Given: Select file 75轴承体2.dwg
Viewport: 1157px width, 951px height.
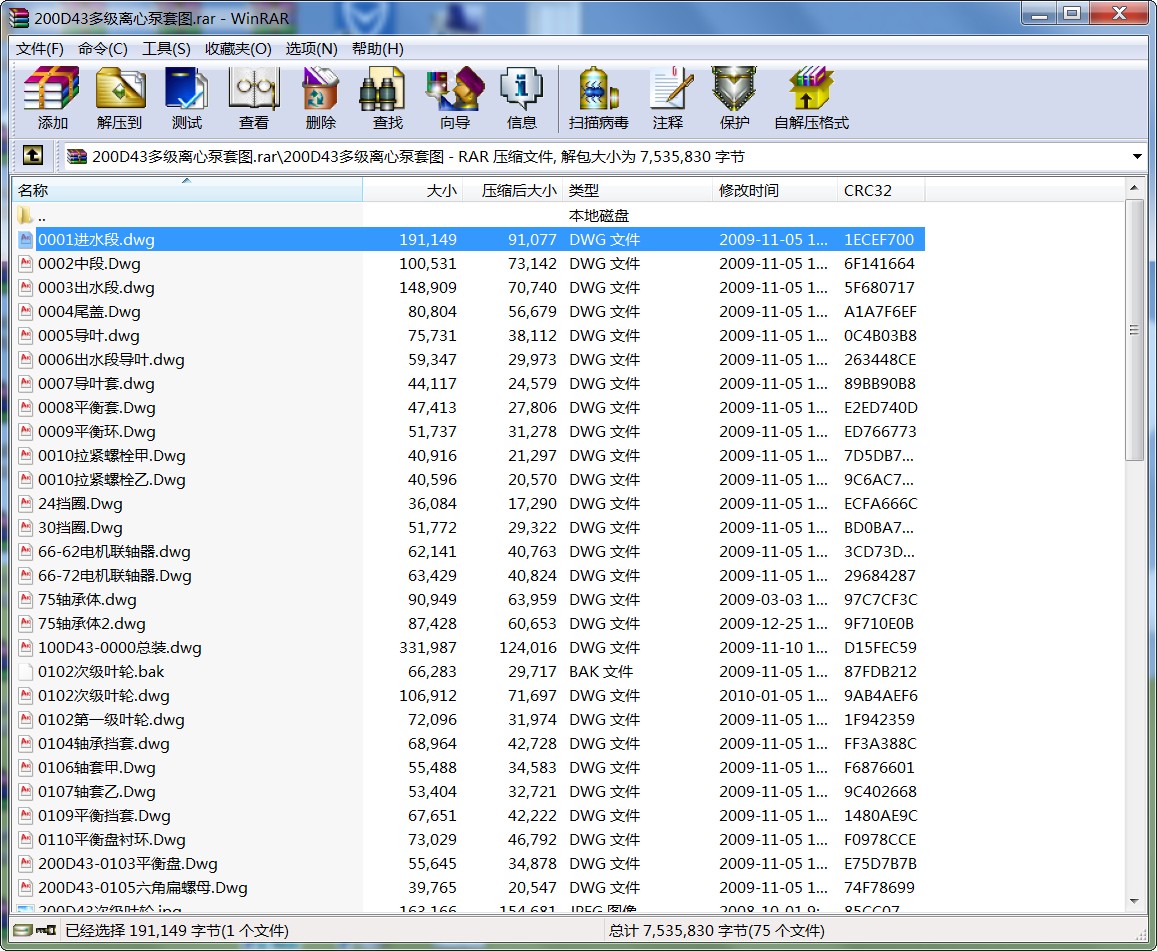Looking at the screenshot, I should click(470, 623).
